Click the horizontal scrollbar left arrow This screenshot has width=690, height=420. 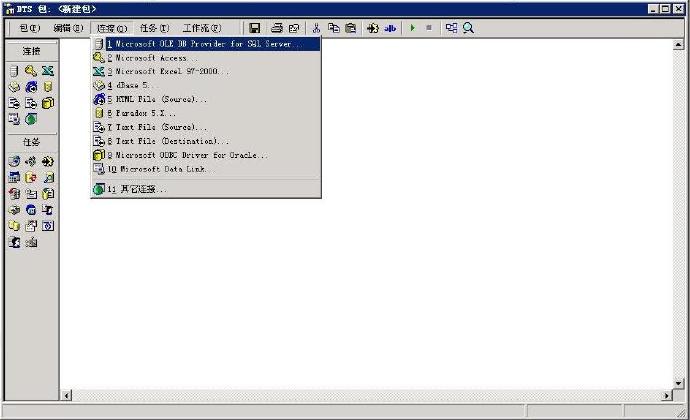point(66,395)
